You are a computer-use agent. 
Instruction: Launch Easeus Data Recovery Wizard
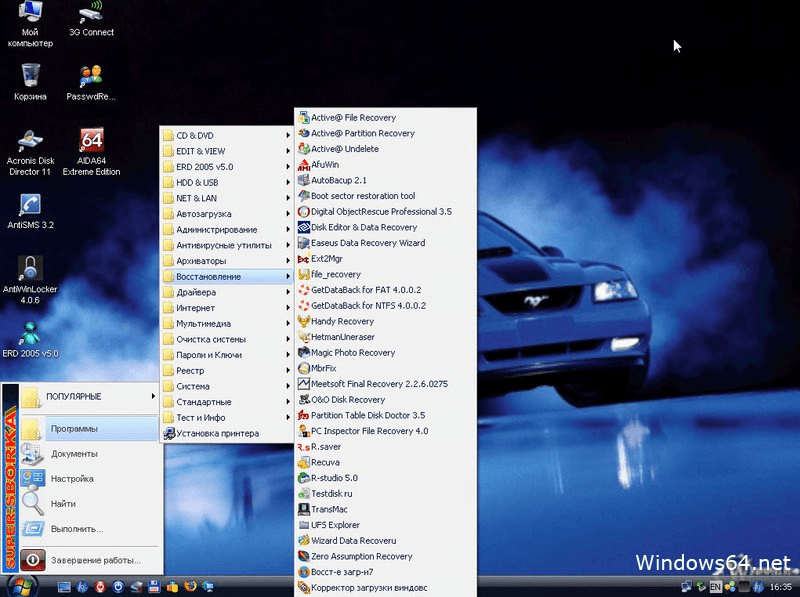click(x=386, y=243)
